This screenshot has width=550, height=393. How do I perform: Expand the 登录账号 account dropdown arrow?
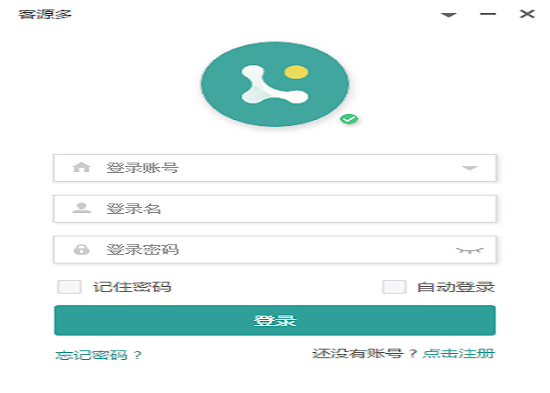pos(470,168)
